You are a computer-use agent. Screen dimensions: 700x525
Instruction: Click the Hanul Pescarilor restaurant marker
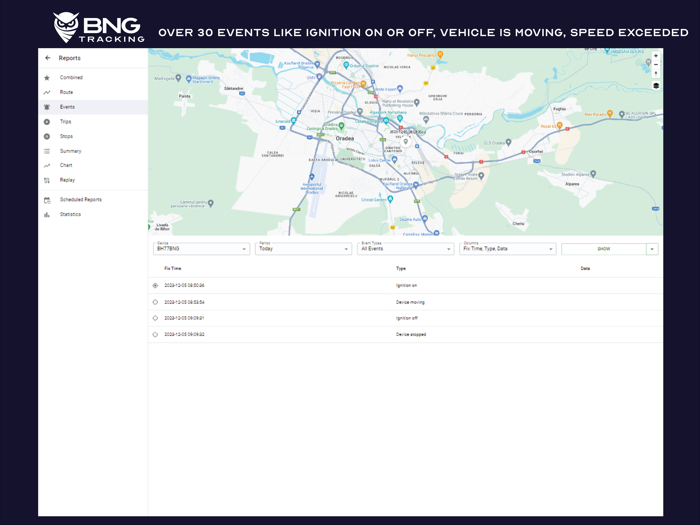[440, 54]
